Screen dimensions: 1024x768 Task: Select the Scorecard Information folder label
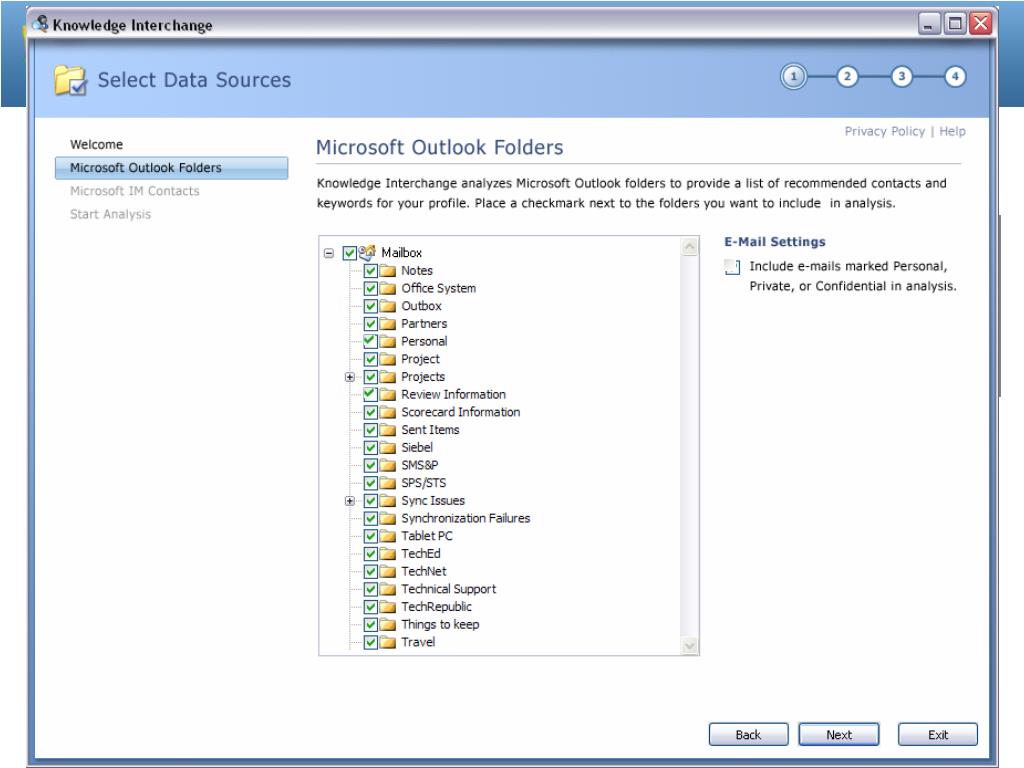tap(460, 412)
